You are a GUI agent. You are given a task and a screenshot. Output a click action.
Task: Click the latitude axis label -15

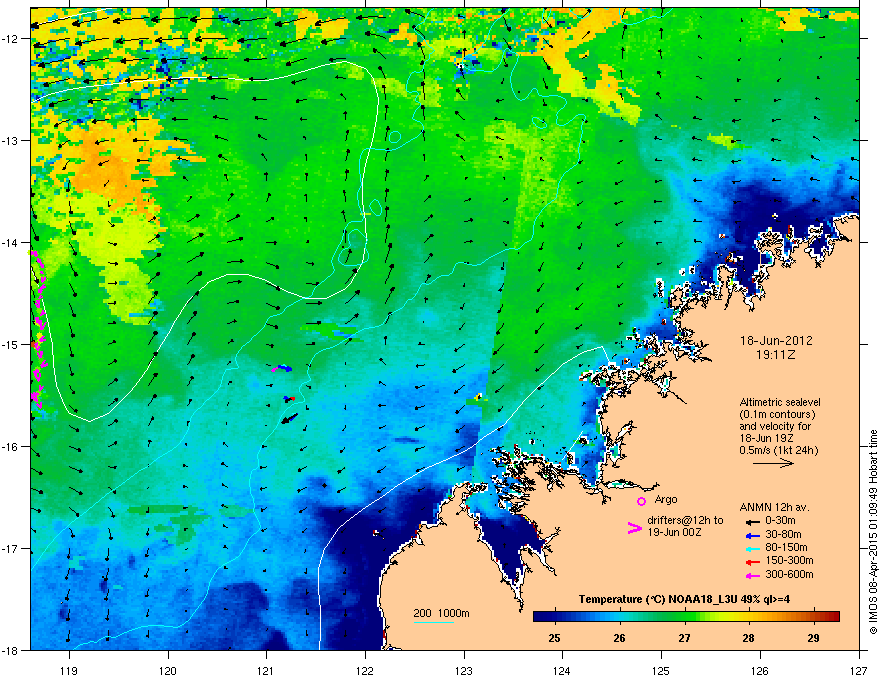pos(10,344)
